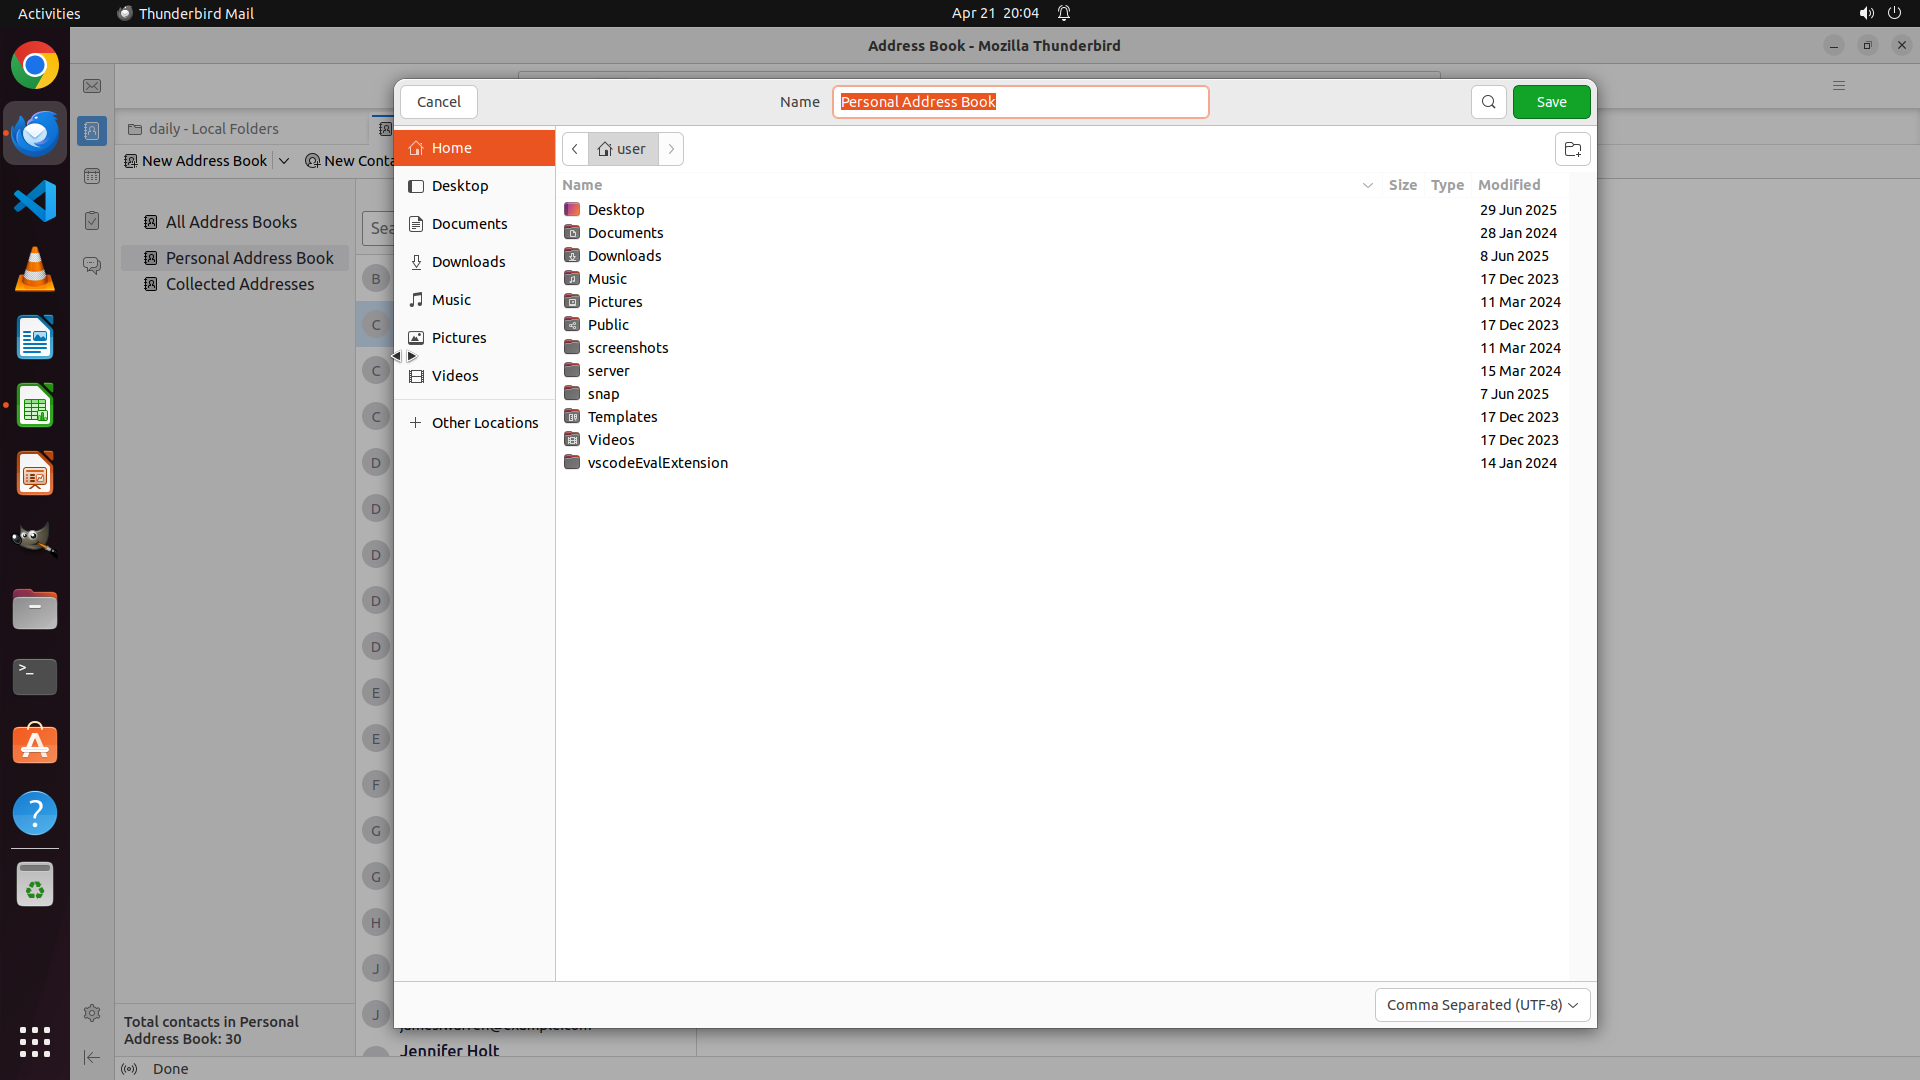This screenshot has width=1920, height=1080.
Task: Toggle the Name column sort arrow
Action: coord(1367,185)
